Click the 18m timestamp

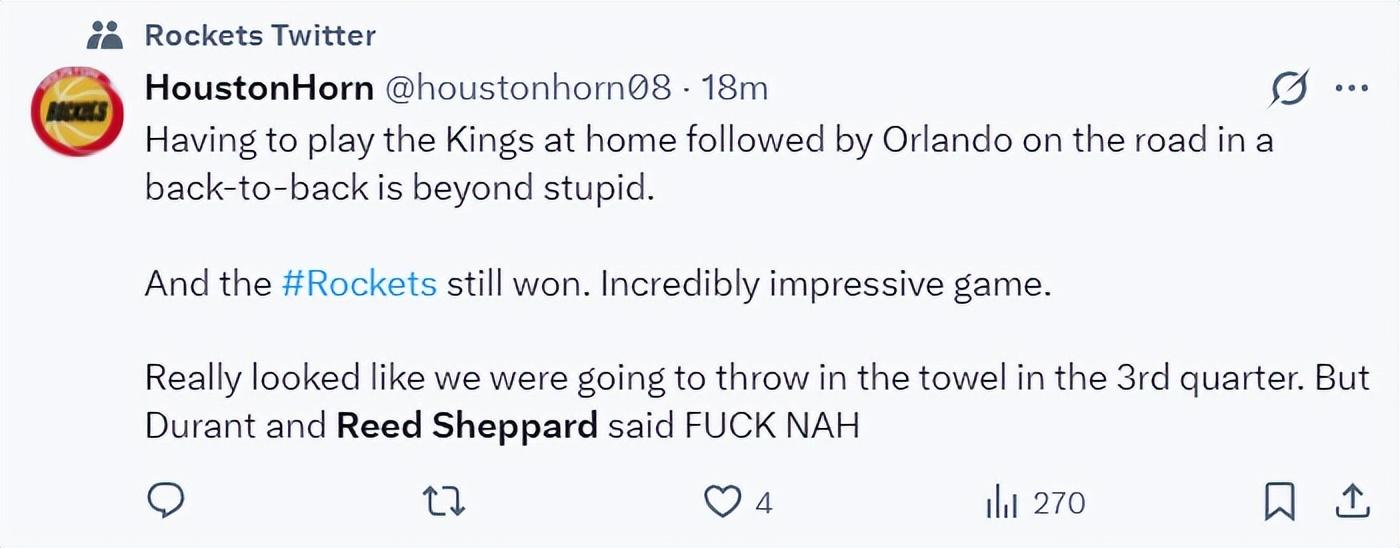coord(735,88)
